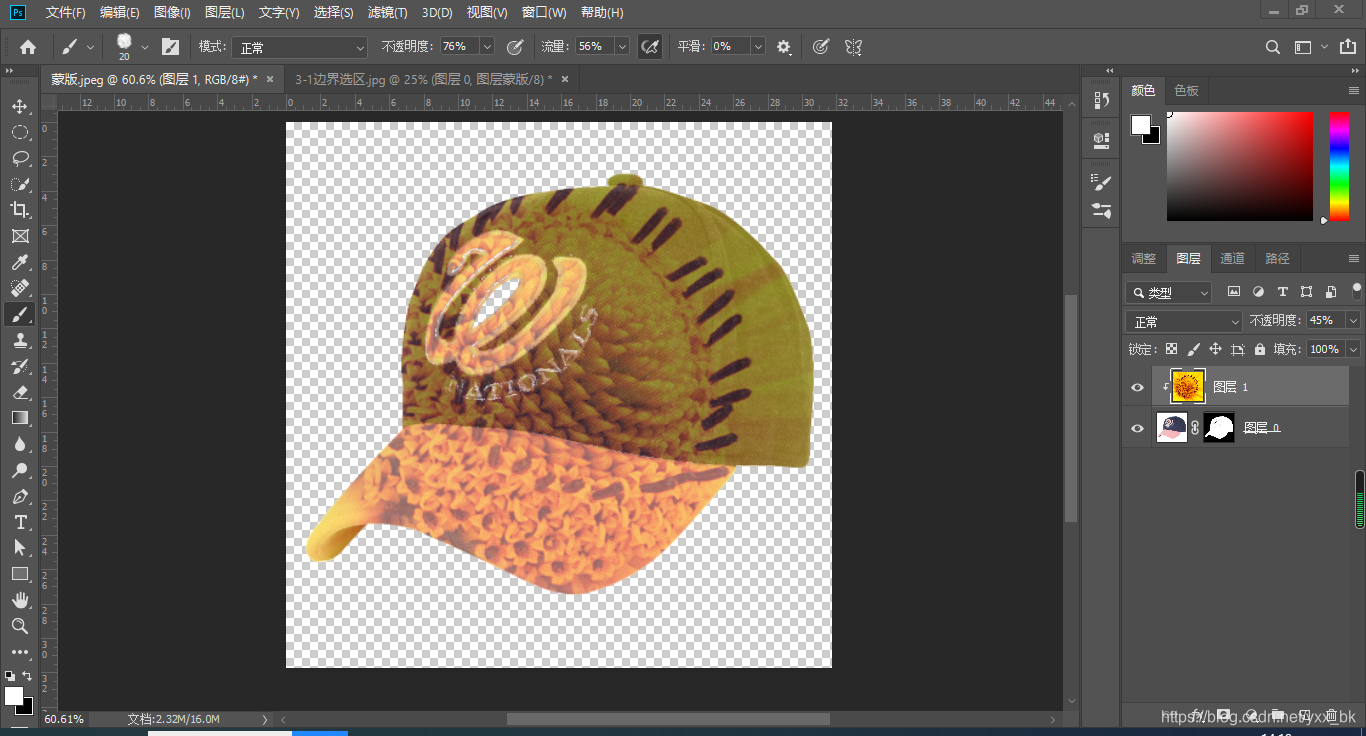The width and height of the screenshot is (1366, 736).
Task: Select the Blur tool
Action: pyautogui.click(x=20, y=444)
